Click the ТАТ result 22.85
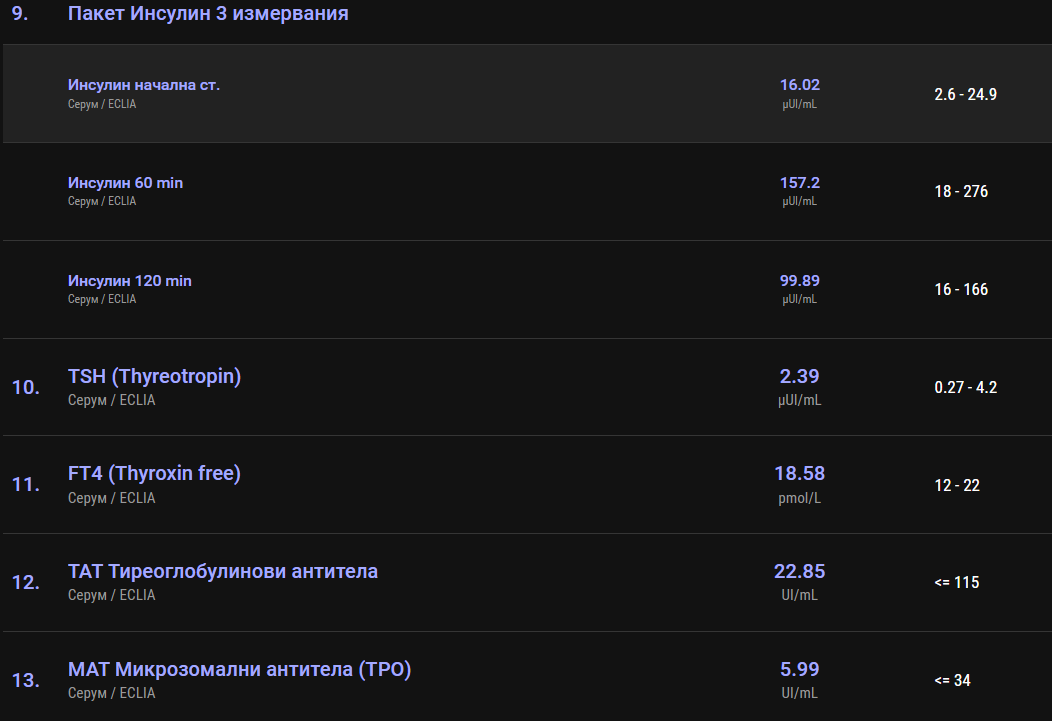Screen dimensions: 1052x721 coord(799,572)
